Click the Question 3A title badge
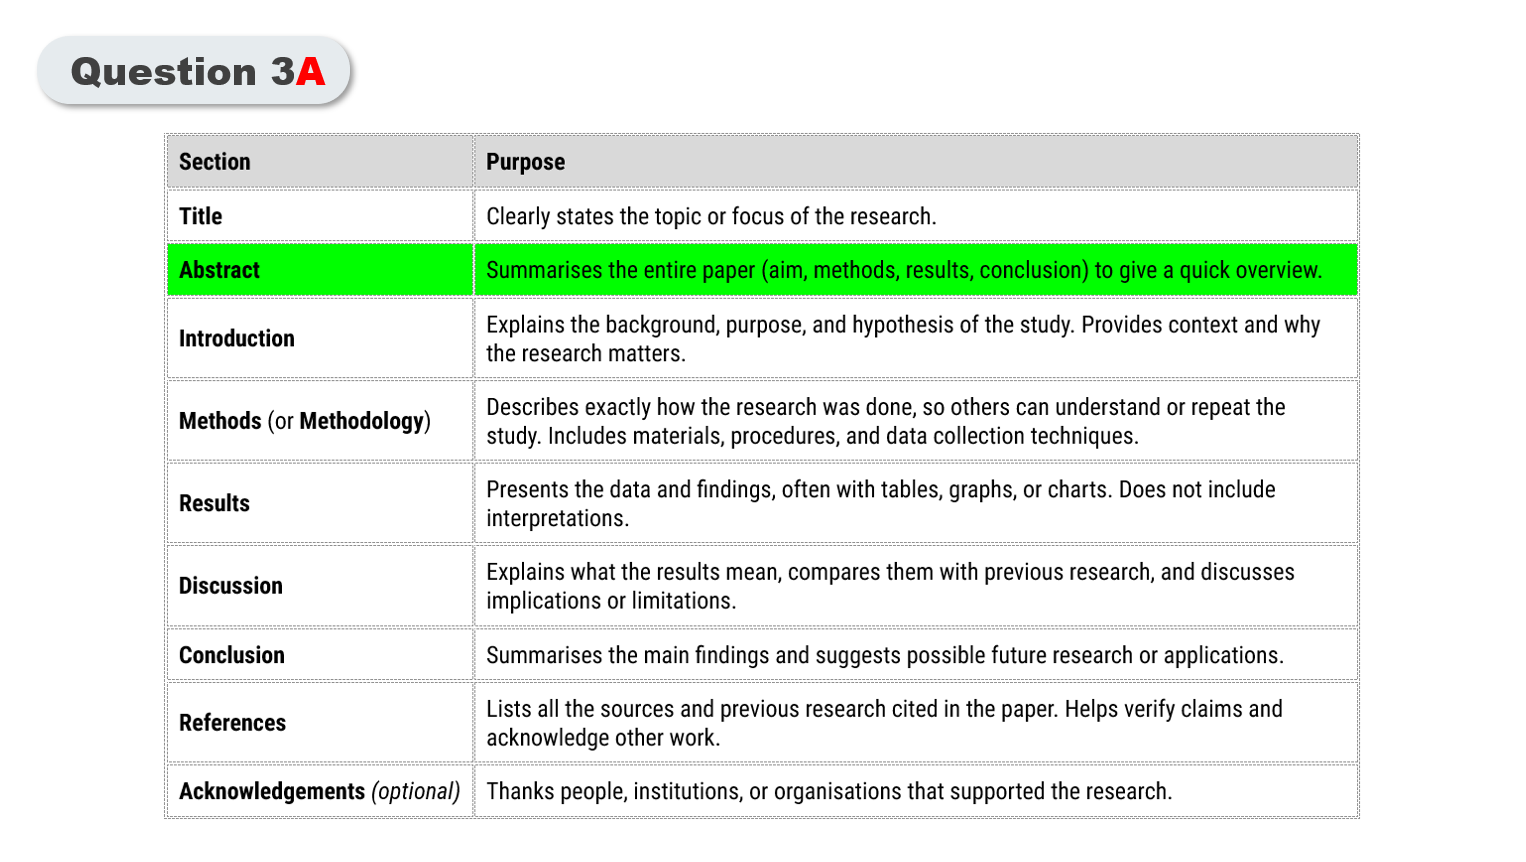The height and width of the screenshot is (862, 1526). (x=196, y=71)
